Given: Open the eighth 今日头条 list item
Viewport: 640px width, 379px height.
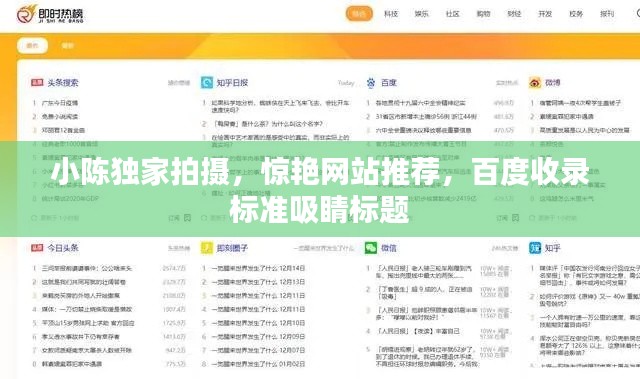Looking at the screenshot, I should [72, 364].
